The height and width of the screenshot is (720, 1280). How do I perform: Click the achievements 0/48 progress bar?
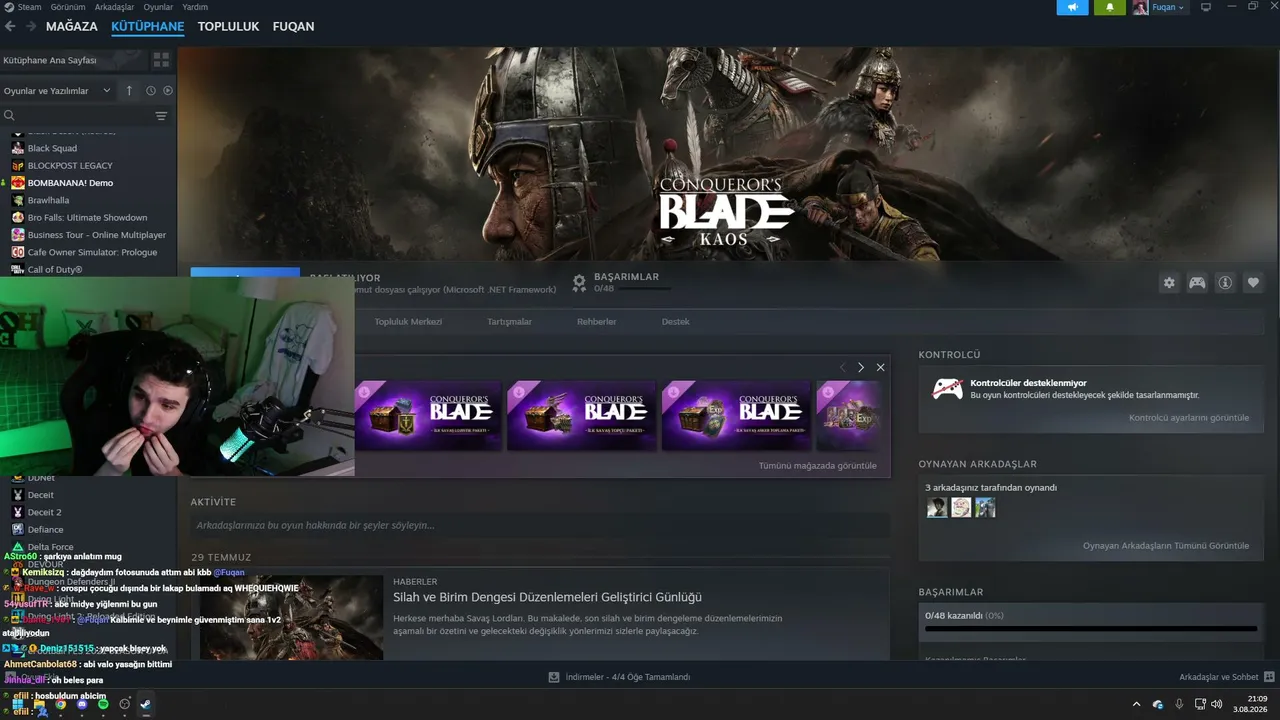click(x=1091, y=629)
